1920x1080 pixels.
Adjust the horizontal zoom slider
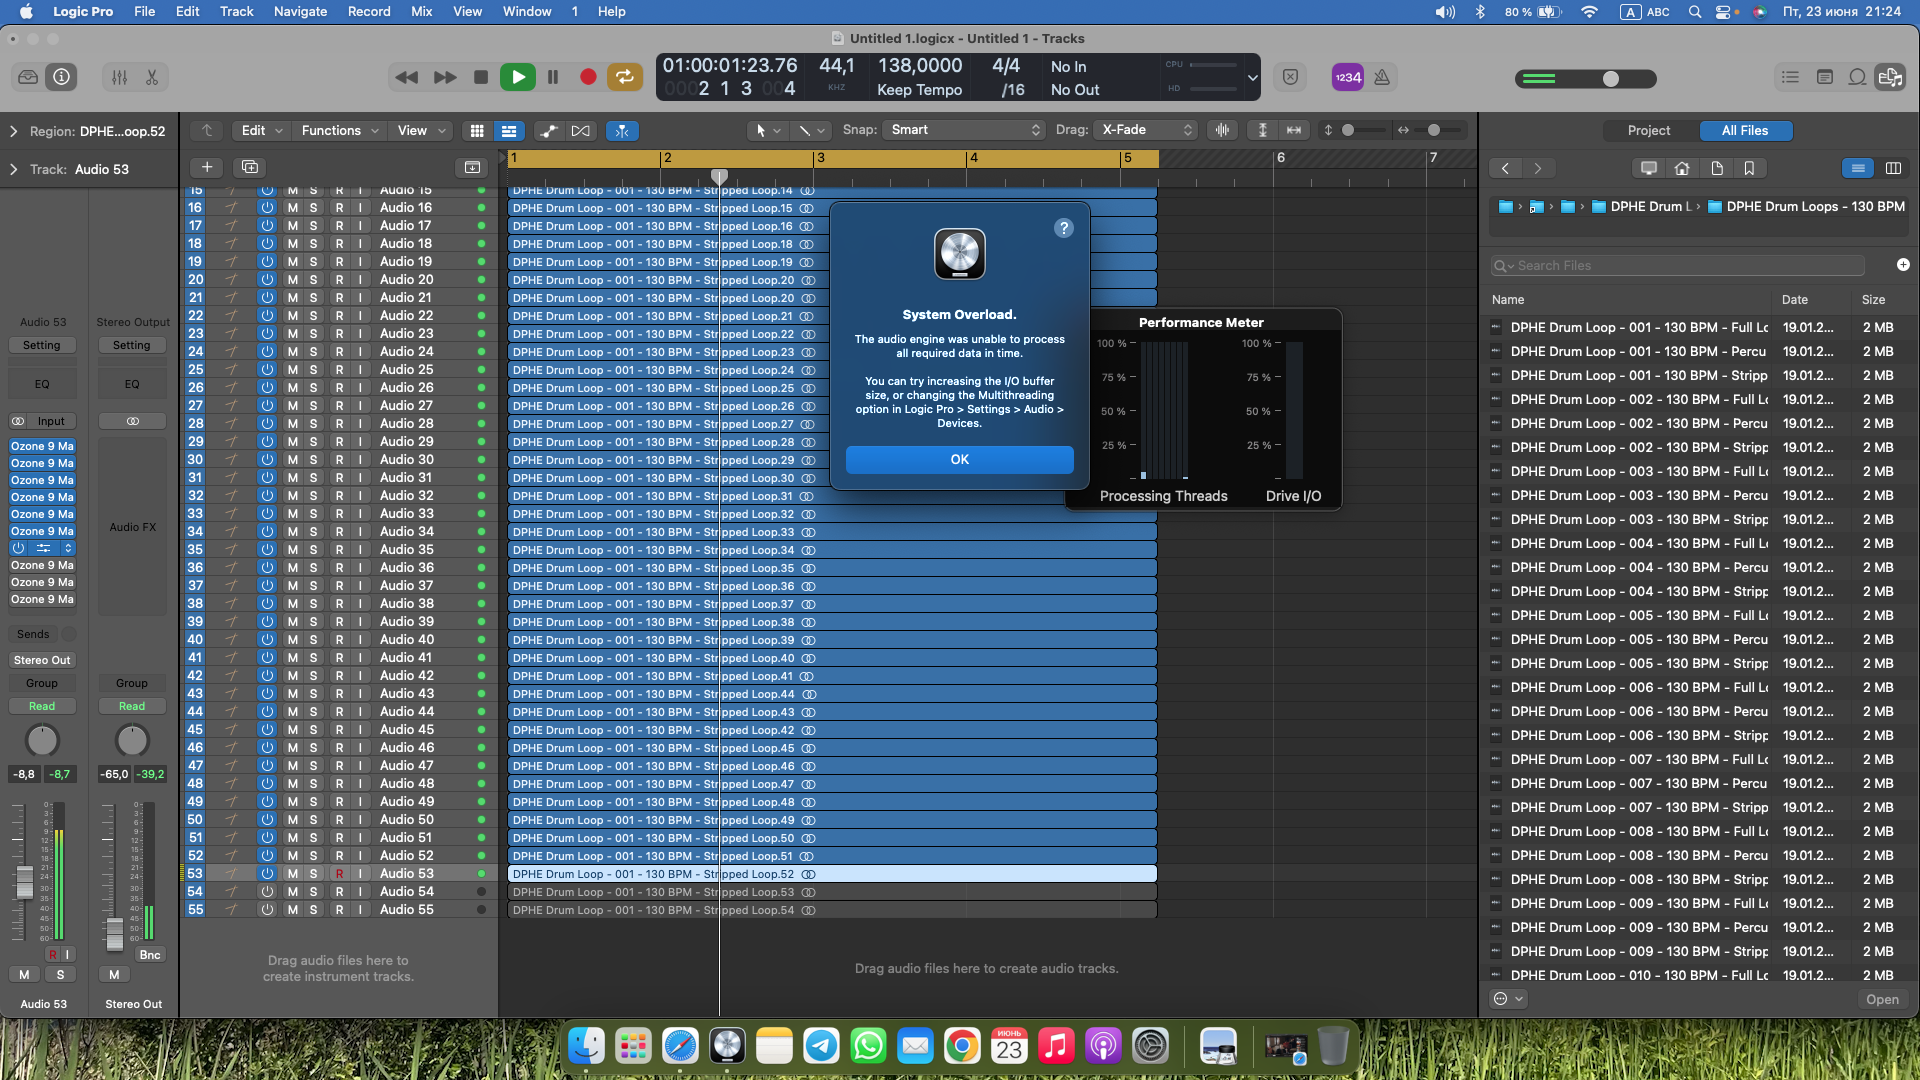(1433, 130)
